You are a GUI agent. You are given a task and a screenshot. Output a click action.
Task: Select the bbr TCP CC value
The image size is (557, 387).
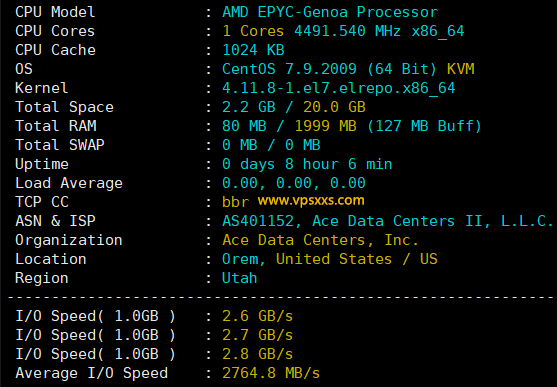pyautogui.click(x=236, y=202)
